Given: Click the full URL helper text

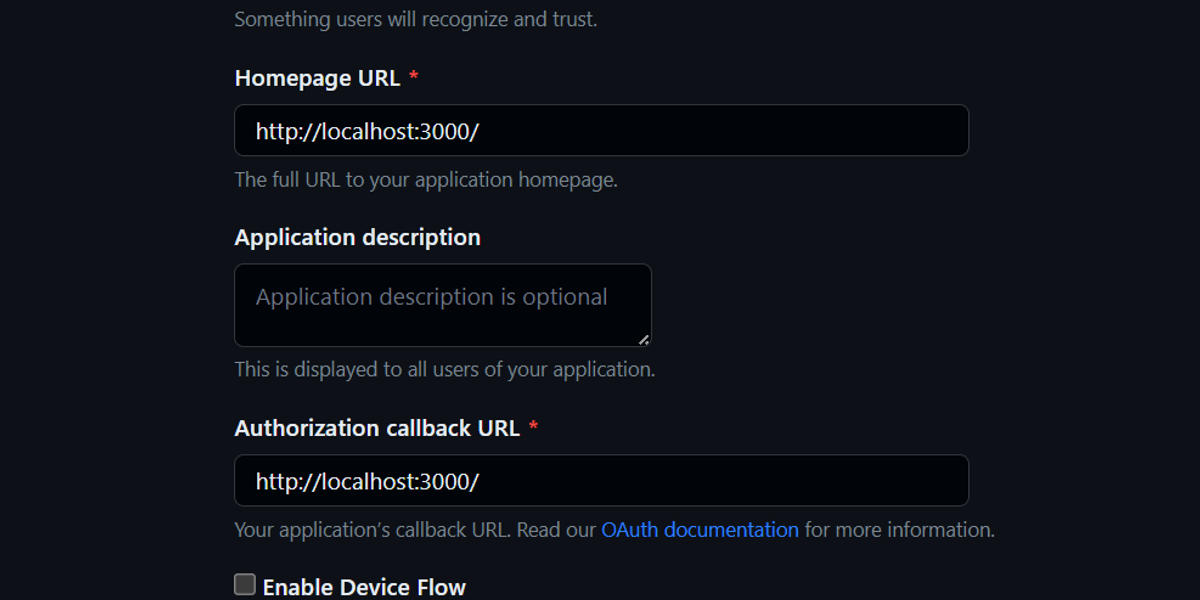Looking at the screenshot, I should pos(426,180).
